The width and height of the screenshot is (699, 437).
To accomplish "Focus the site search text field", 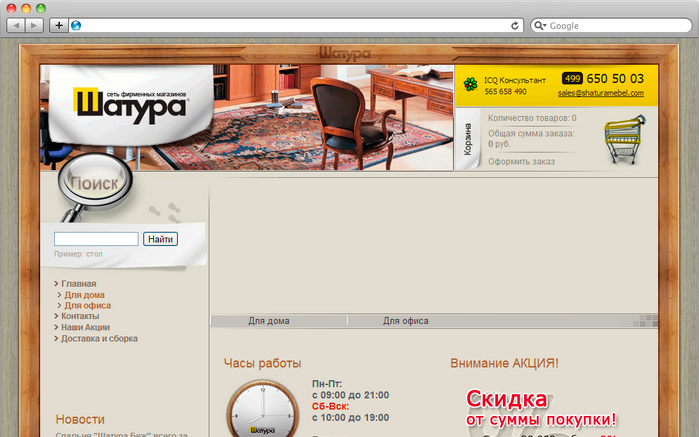I will [x=96, y=239].
